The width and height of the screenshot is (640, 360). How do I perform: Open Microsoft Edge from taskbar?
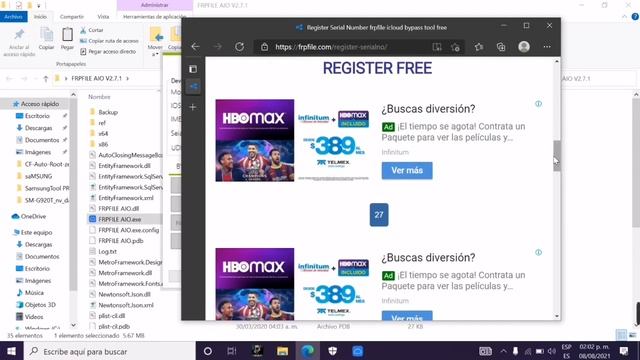point(307,351)
